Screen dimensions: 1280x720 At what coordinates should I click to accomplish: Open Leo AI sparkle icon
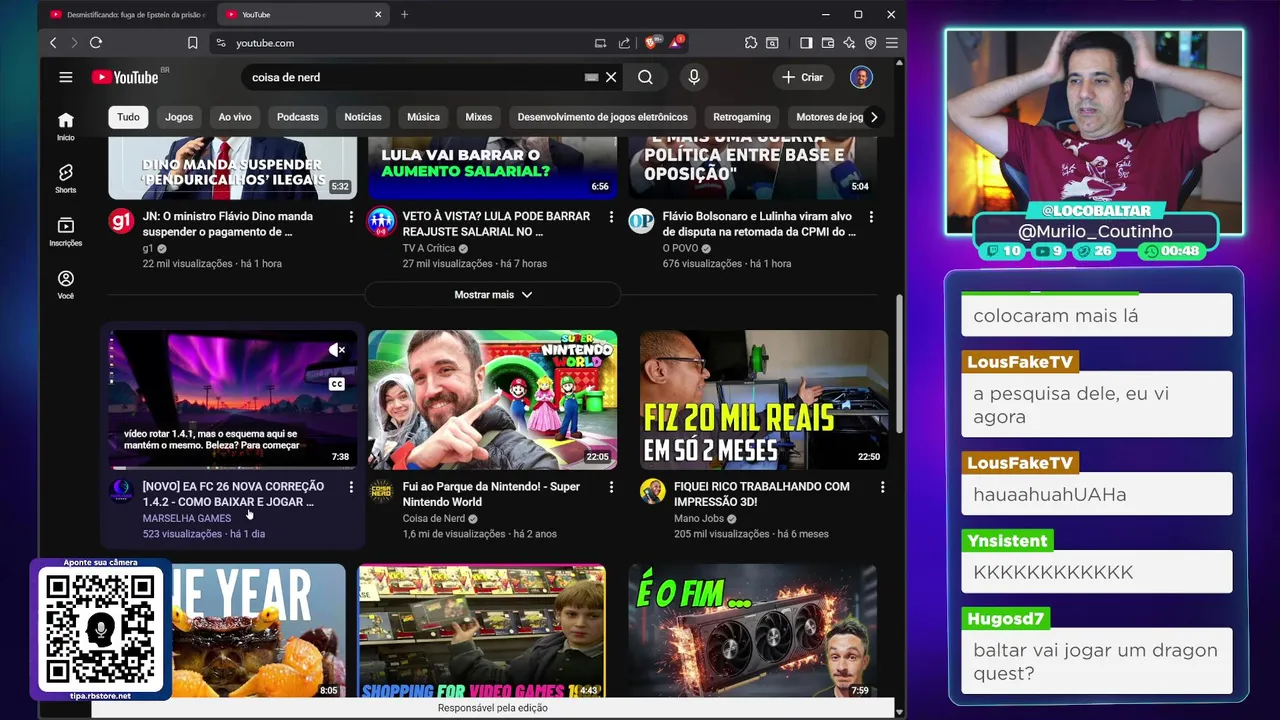tap(849, 43)
